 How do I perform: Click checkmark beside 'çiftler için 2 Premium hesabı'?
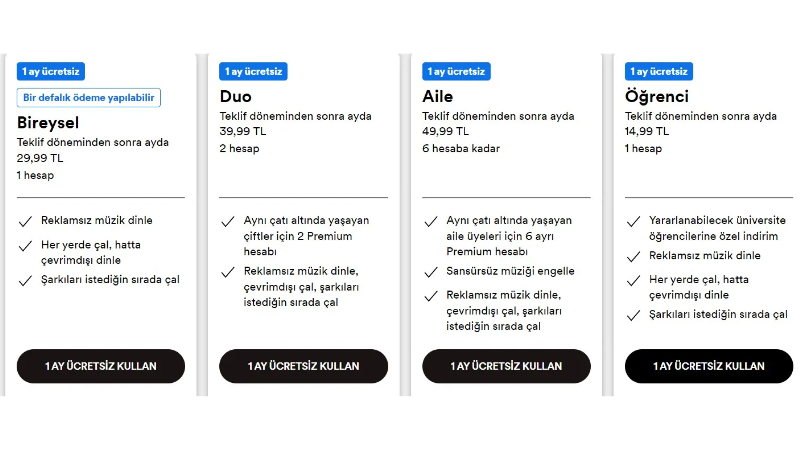point(228,221)
